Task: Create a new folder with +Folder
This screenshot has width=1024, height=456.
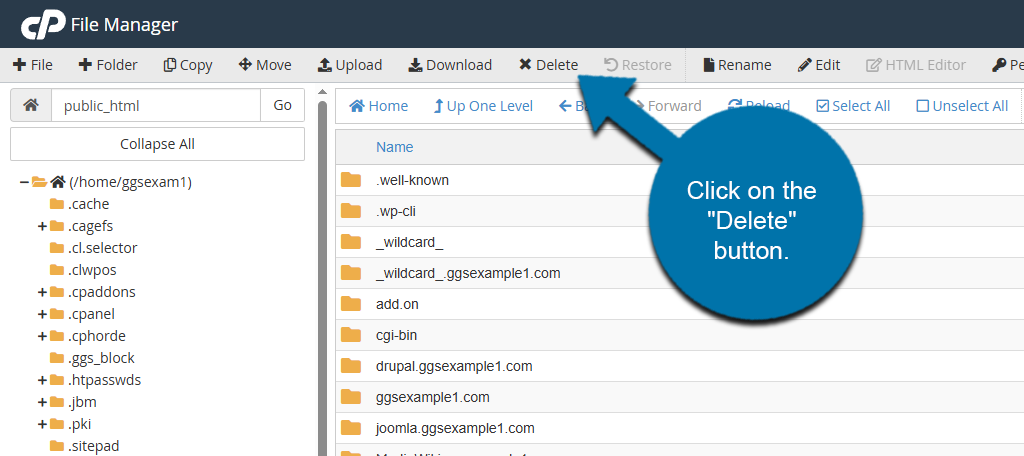Action: click(x=107, y=65)
